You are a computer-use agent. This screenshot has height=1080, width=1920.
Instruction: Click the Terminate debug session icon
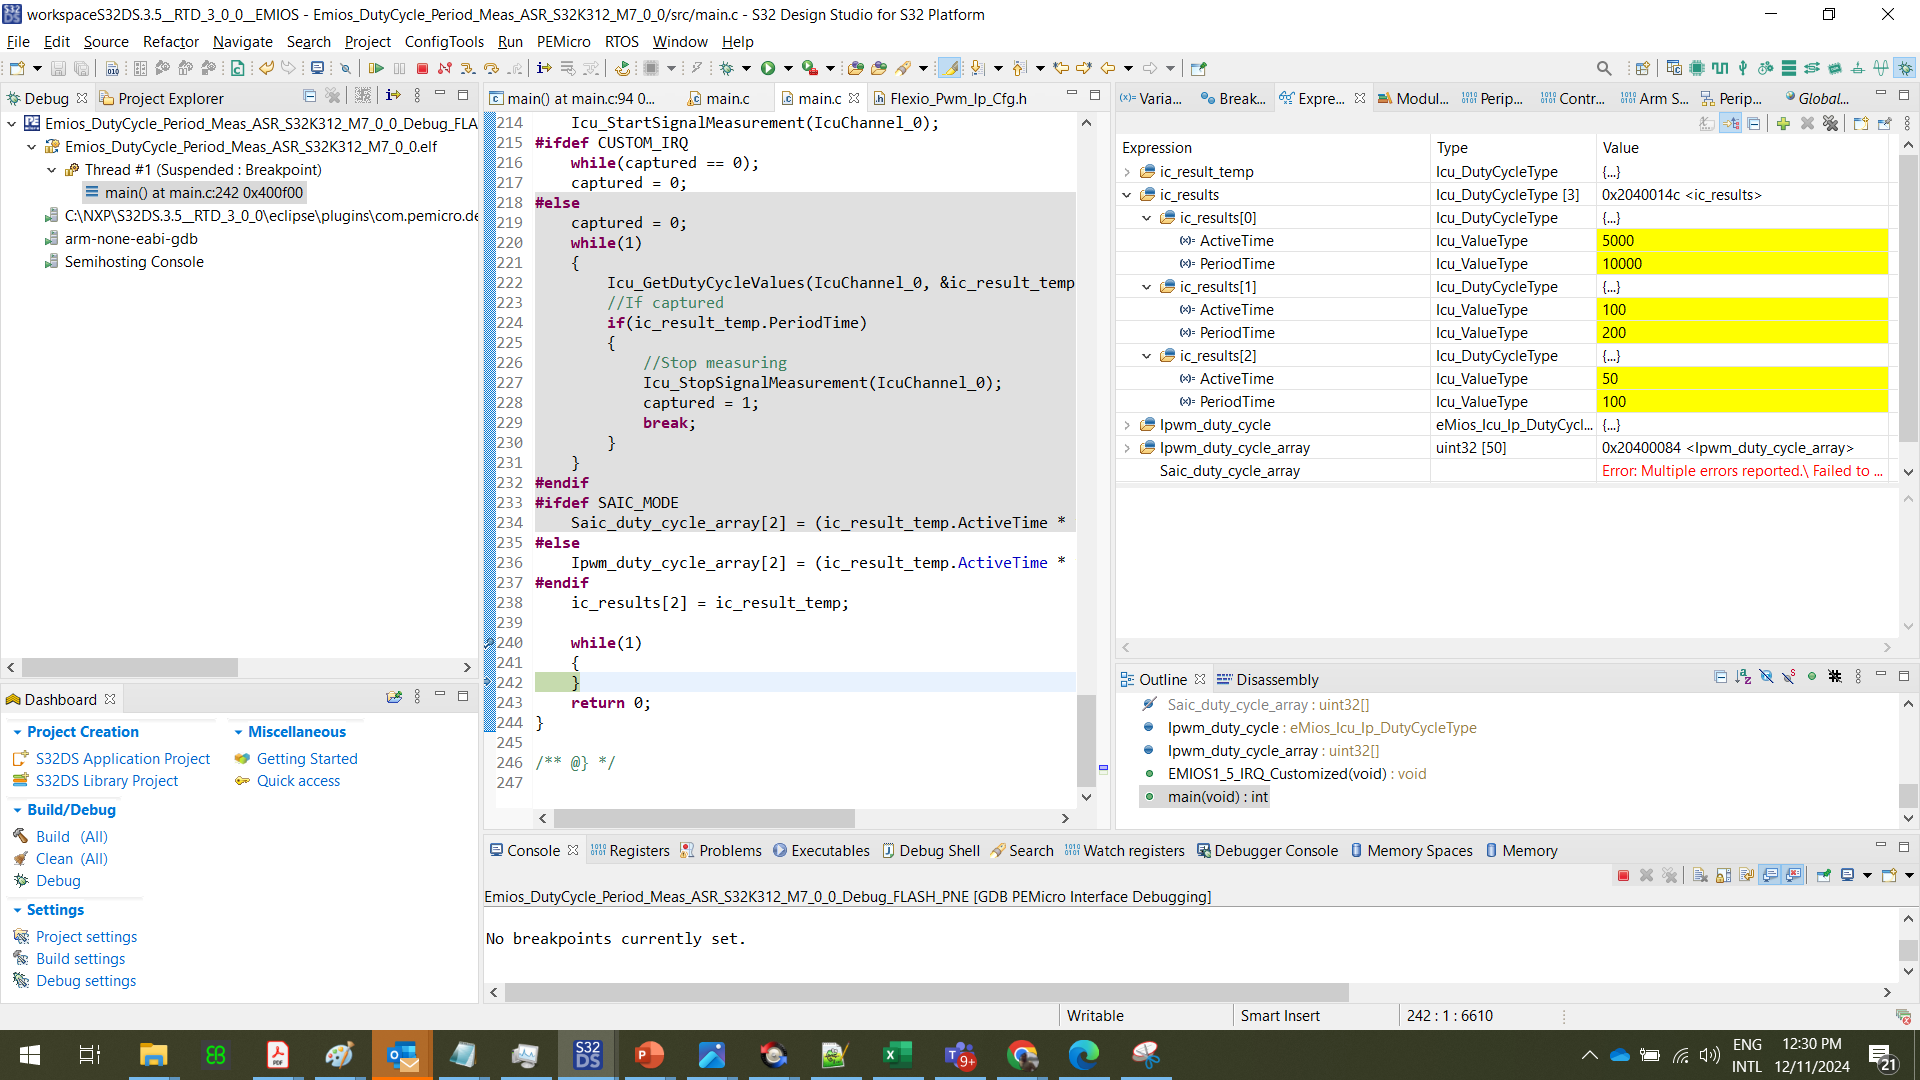tap(423, 68)
